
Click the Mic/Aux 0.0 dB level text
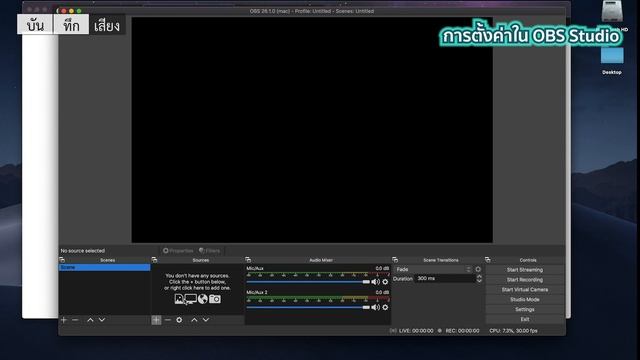382,269
